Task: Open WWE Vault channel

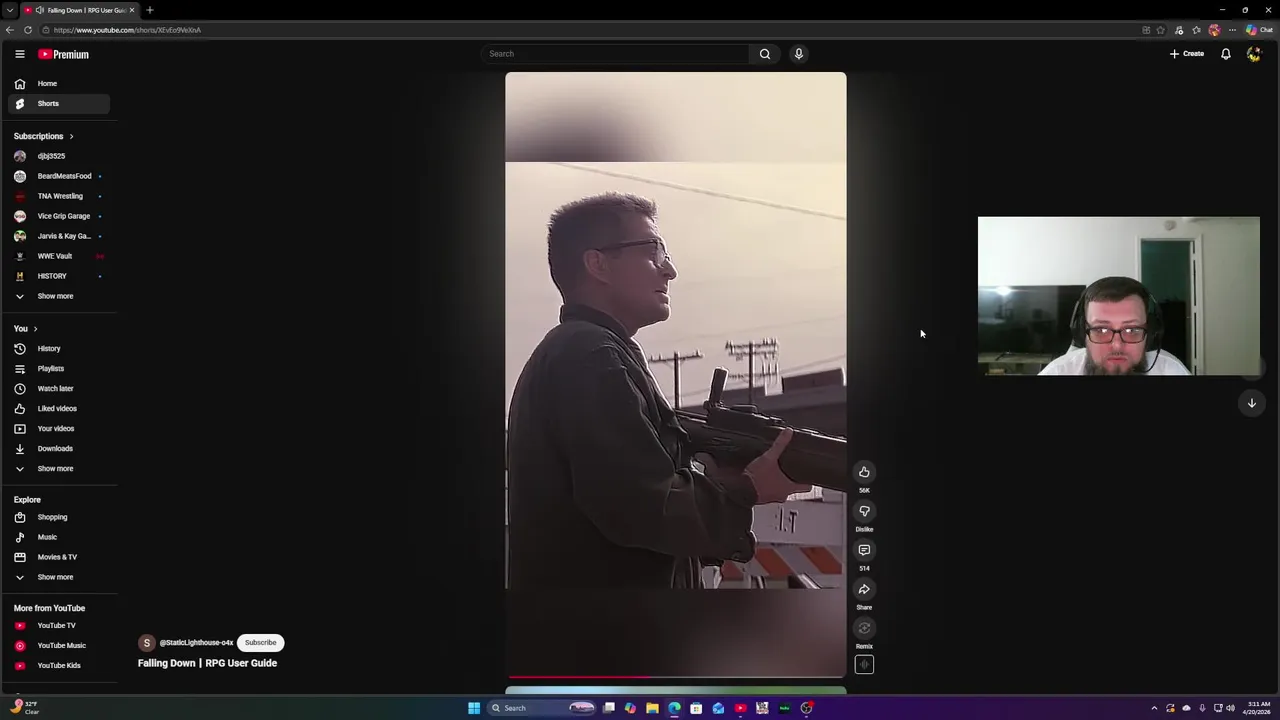Action: point(59,256)
